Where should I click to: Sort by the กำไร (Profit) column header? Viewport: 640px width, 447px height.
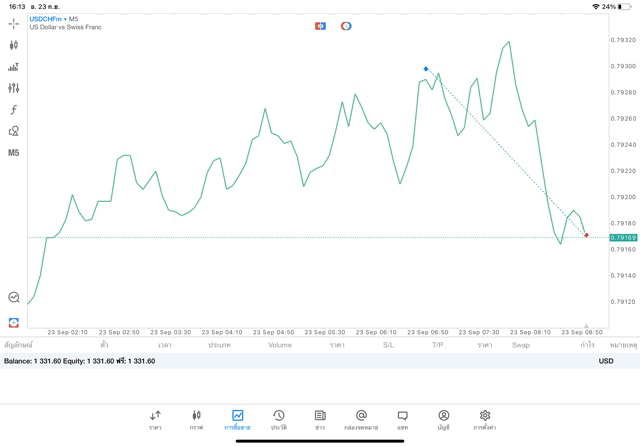click(586, 345)
